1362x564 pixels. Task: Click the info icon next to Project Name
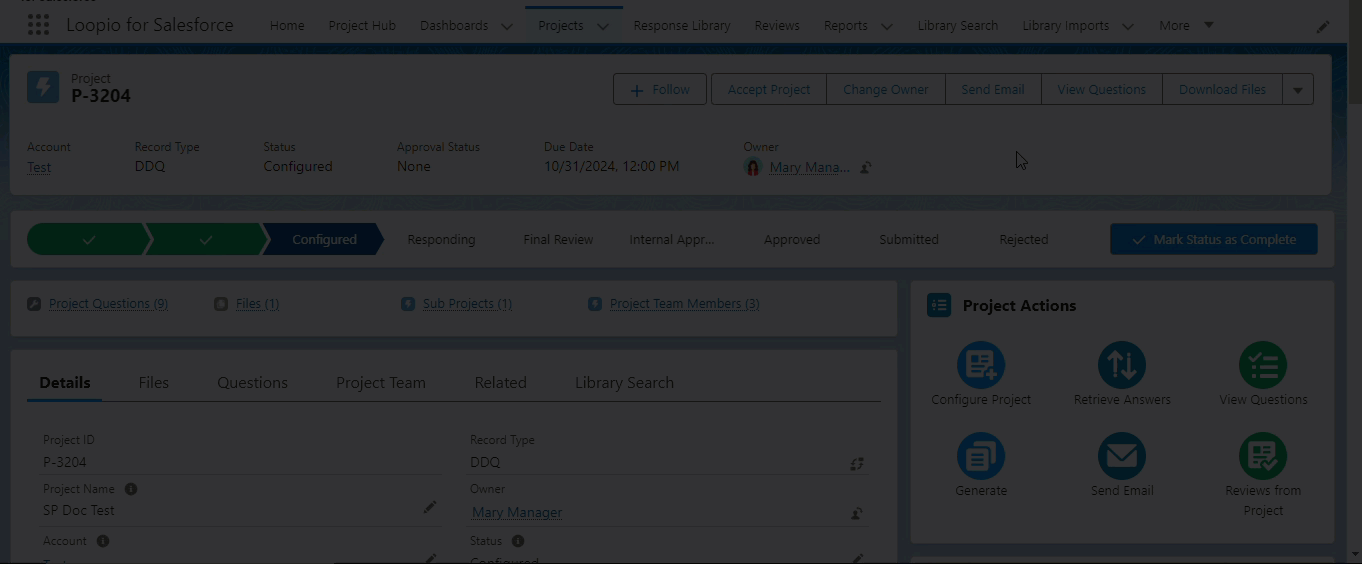[x=131, y=489]
